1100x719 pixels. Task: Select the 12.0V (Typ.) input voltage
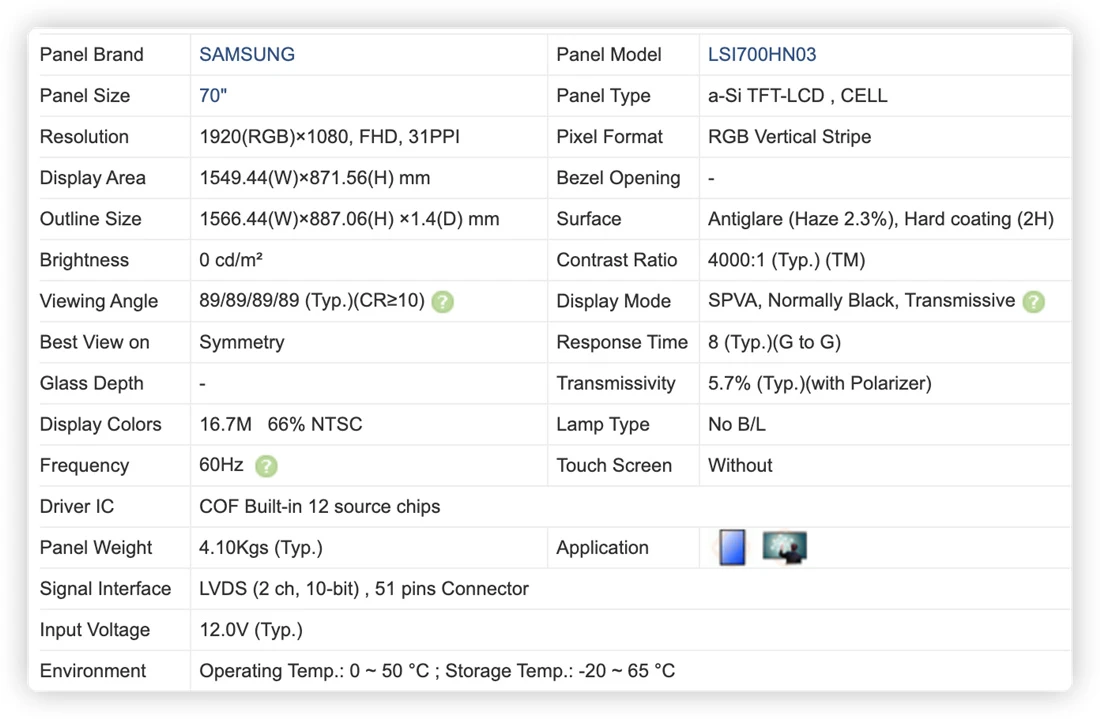point(251,630)
